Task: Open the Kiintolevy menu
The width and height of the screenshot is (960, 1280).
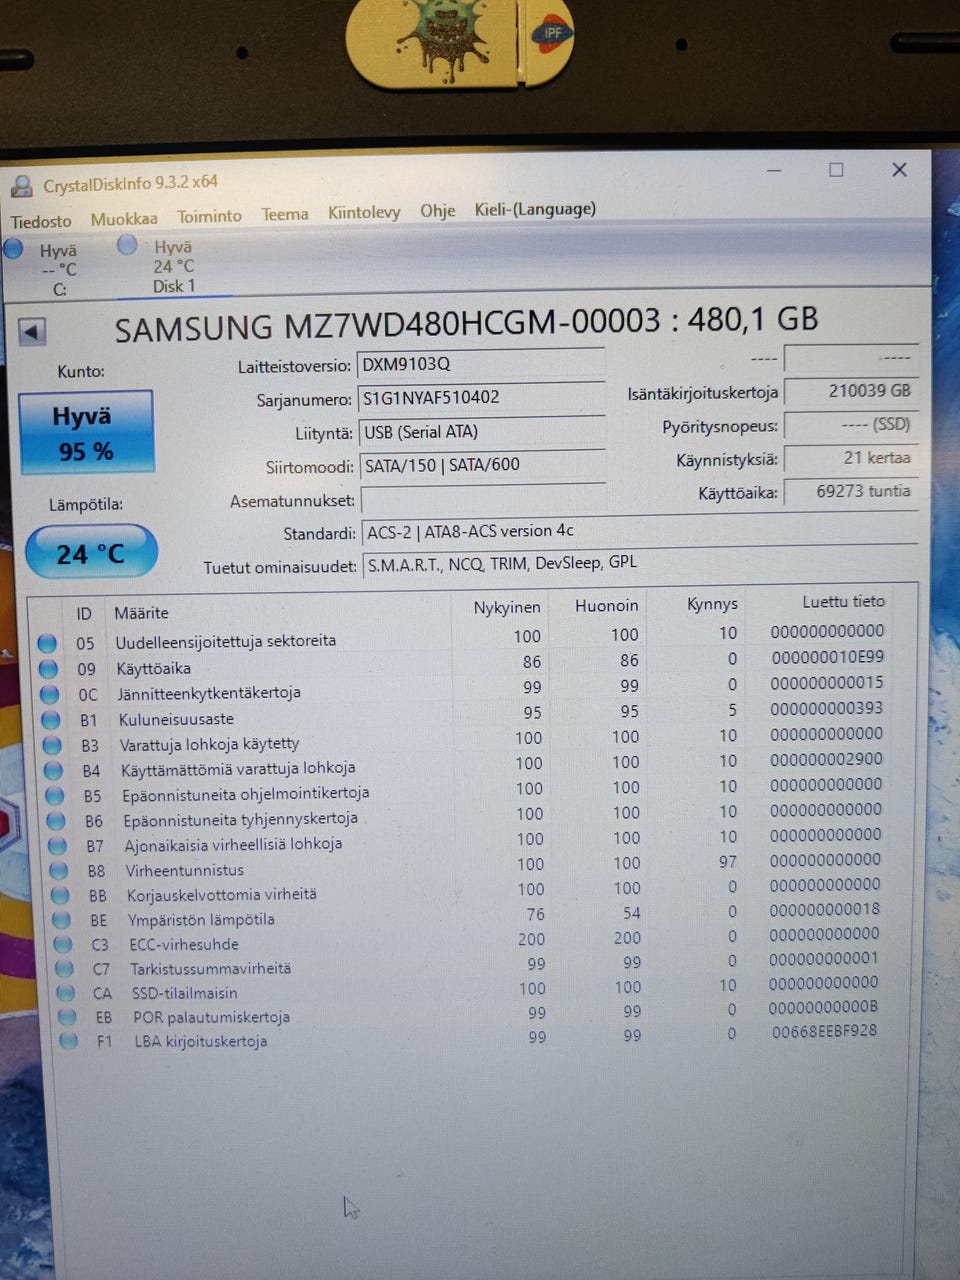Action: point(364,212)
